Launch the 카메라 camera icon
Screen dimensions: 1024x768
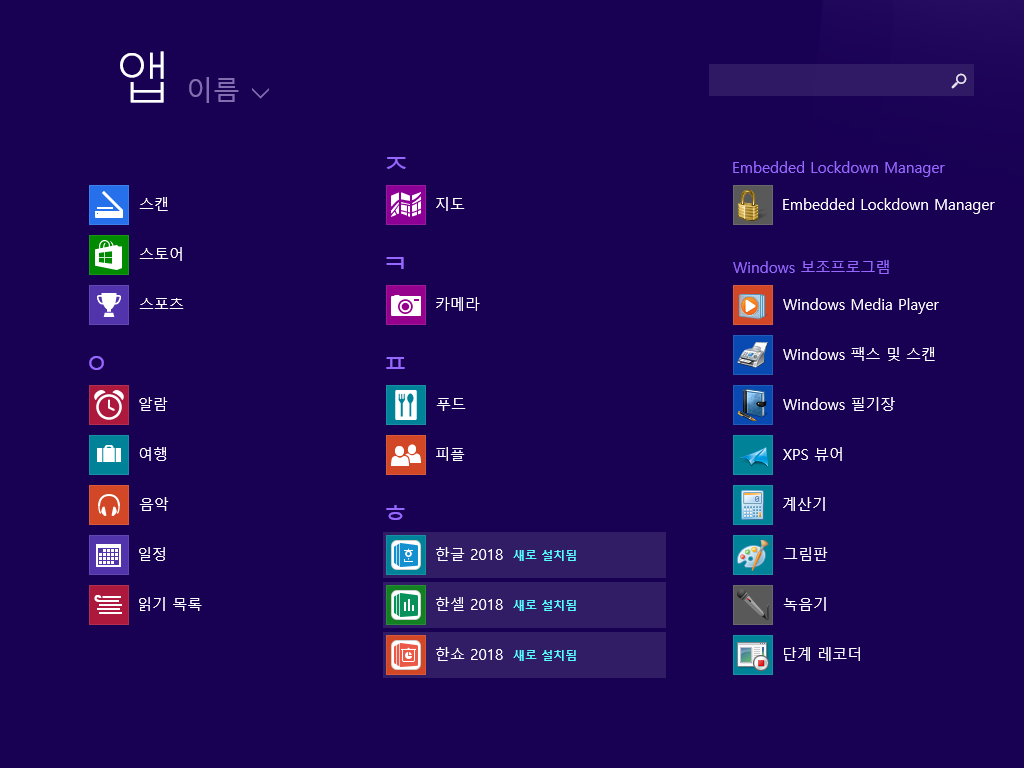coord(406,305)
